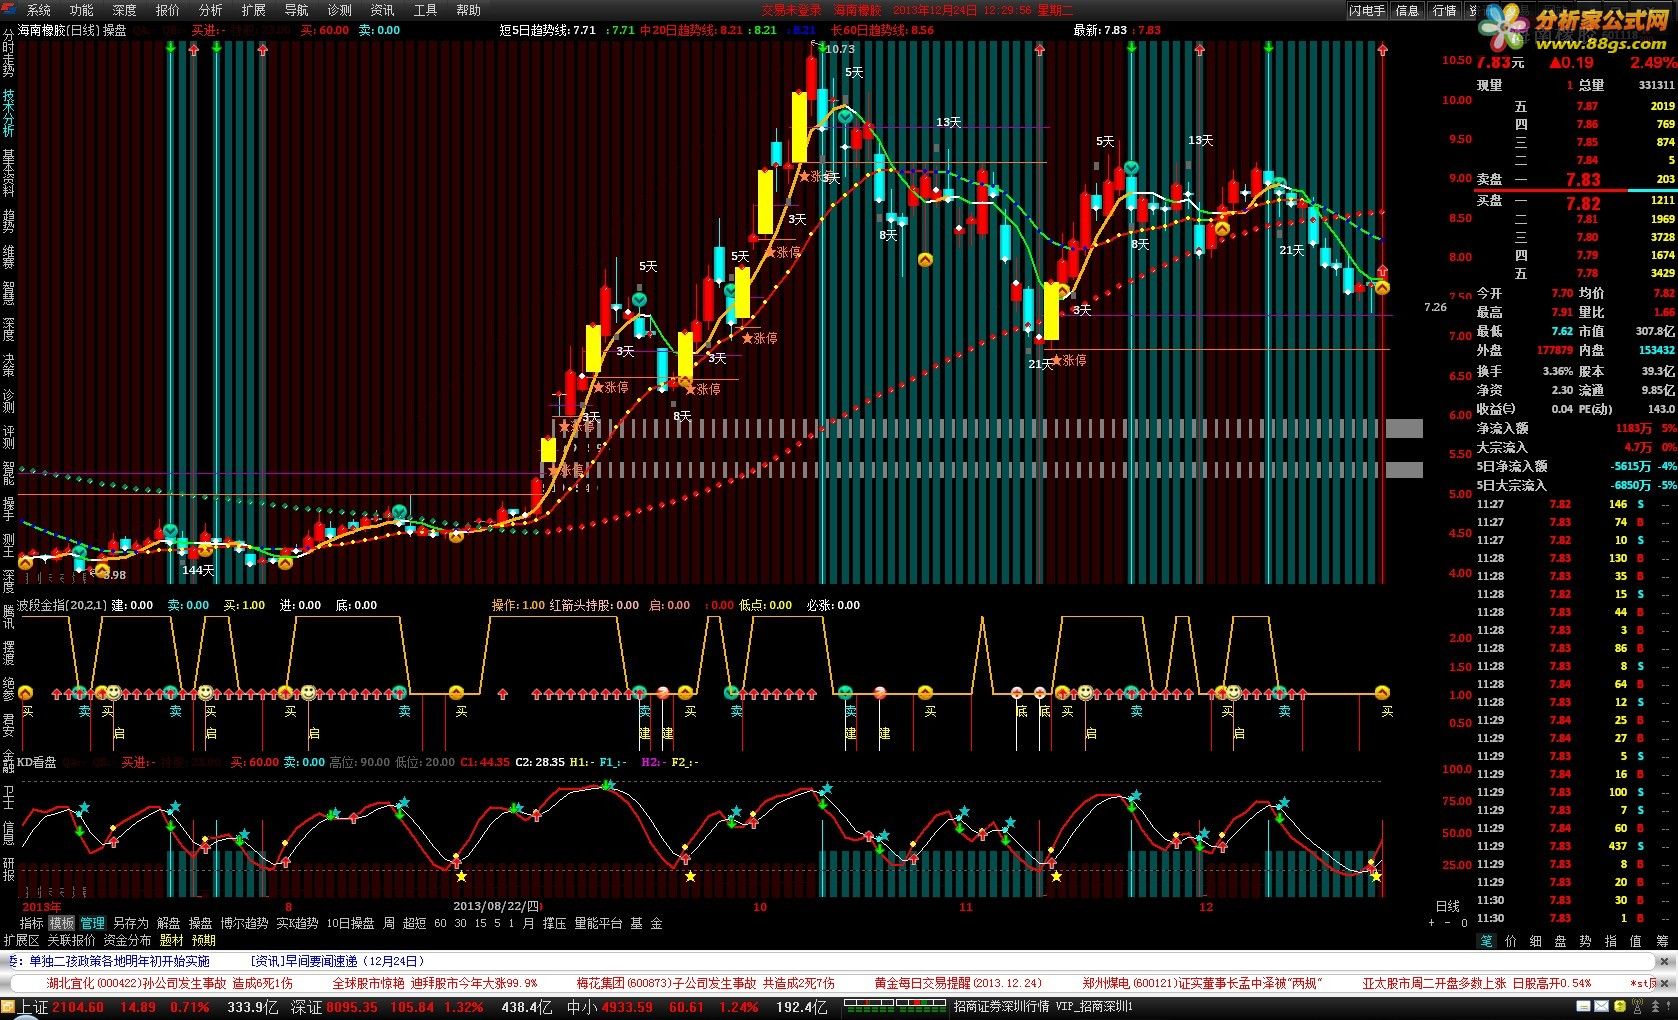Screen dimensions: 1678x1020
Task: Open the 湖北宜化 accident news ticker item
Action: [x=170, y=983]
